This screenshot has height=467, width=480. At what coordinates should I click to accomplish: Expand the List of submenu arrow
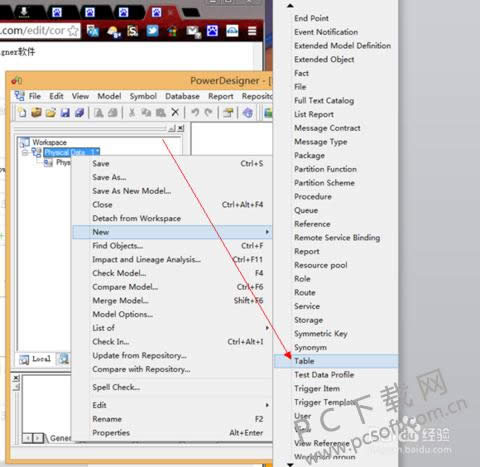[x=267, y=328]
